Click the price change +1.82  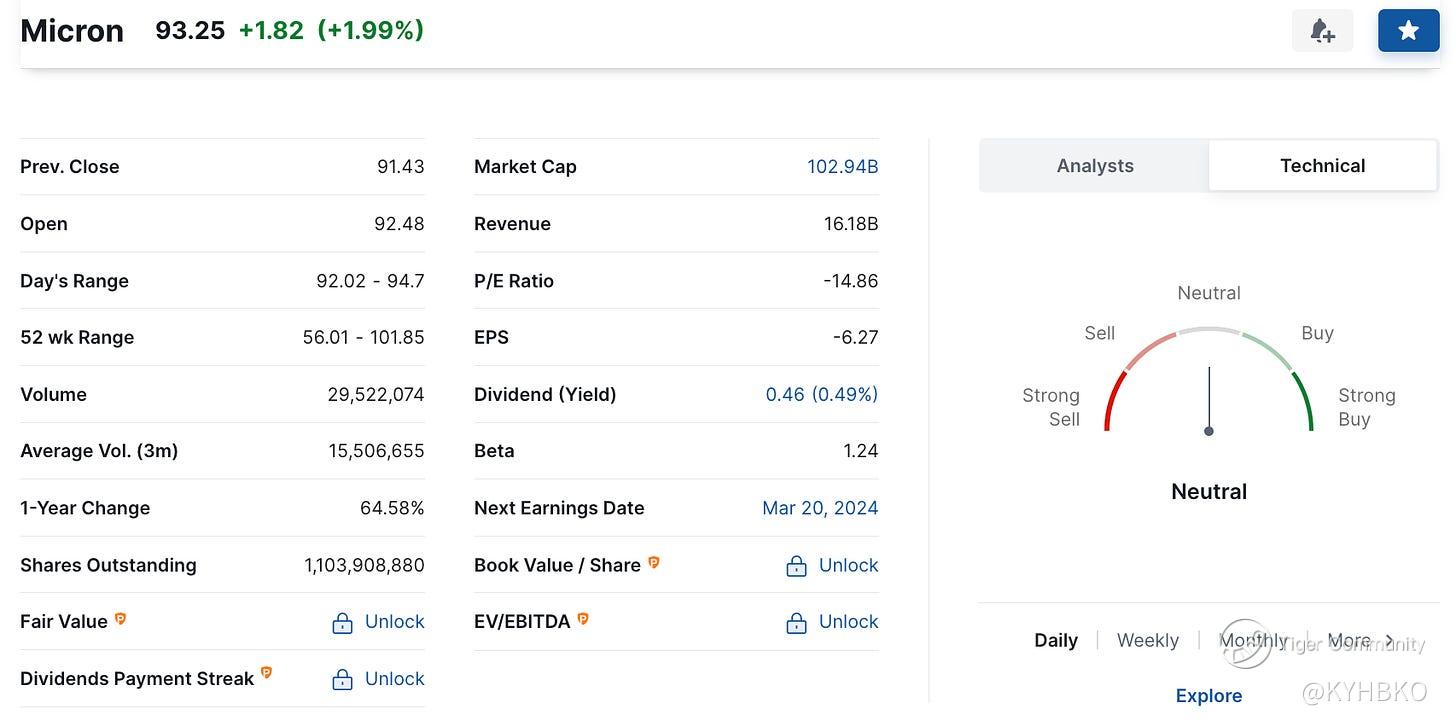click(x=271, y=31)
